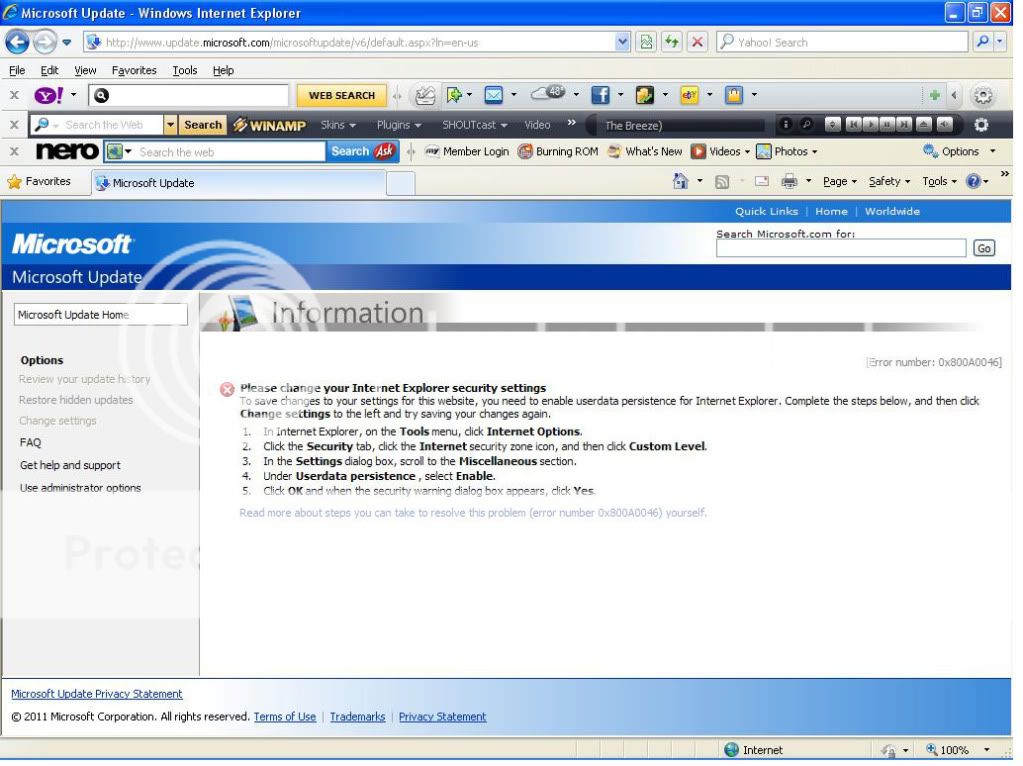The image size is (1023, 766).
Task: Click the Nero logo
Action: (x=67, y=151)
